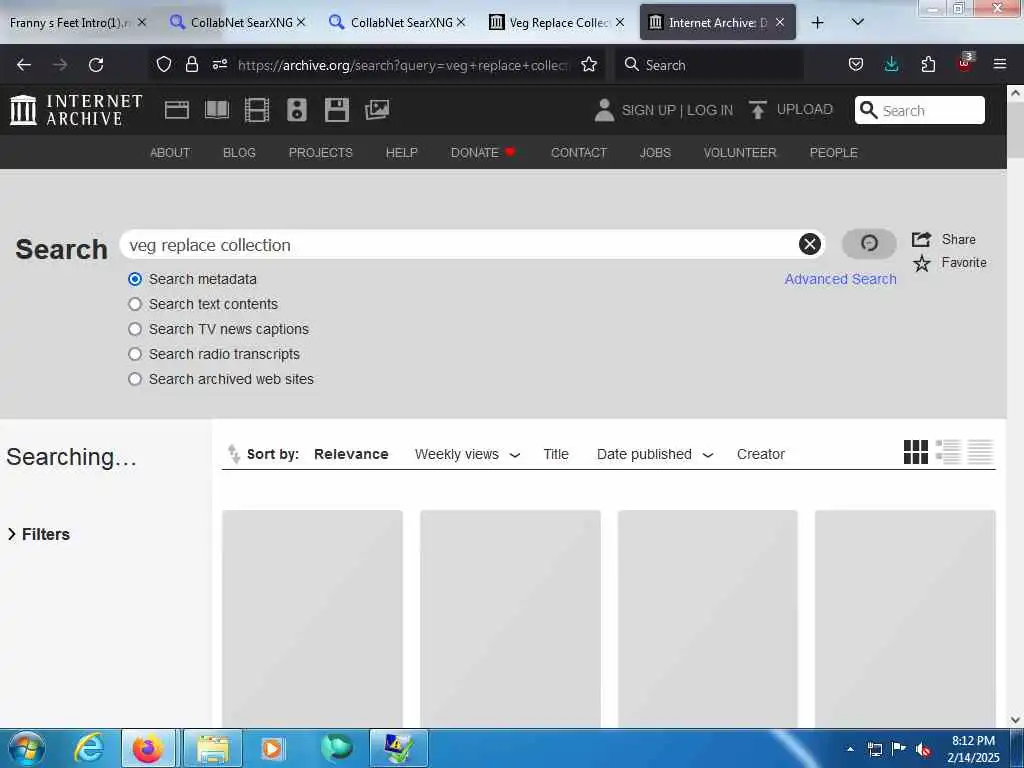The image size is (1024, 768).
Task: Open the Software floppy disk icon
Action: pyautogui.click(x=337, y=110)
